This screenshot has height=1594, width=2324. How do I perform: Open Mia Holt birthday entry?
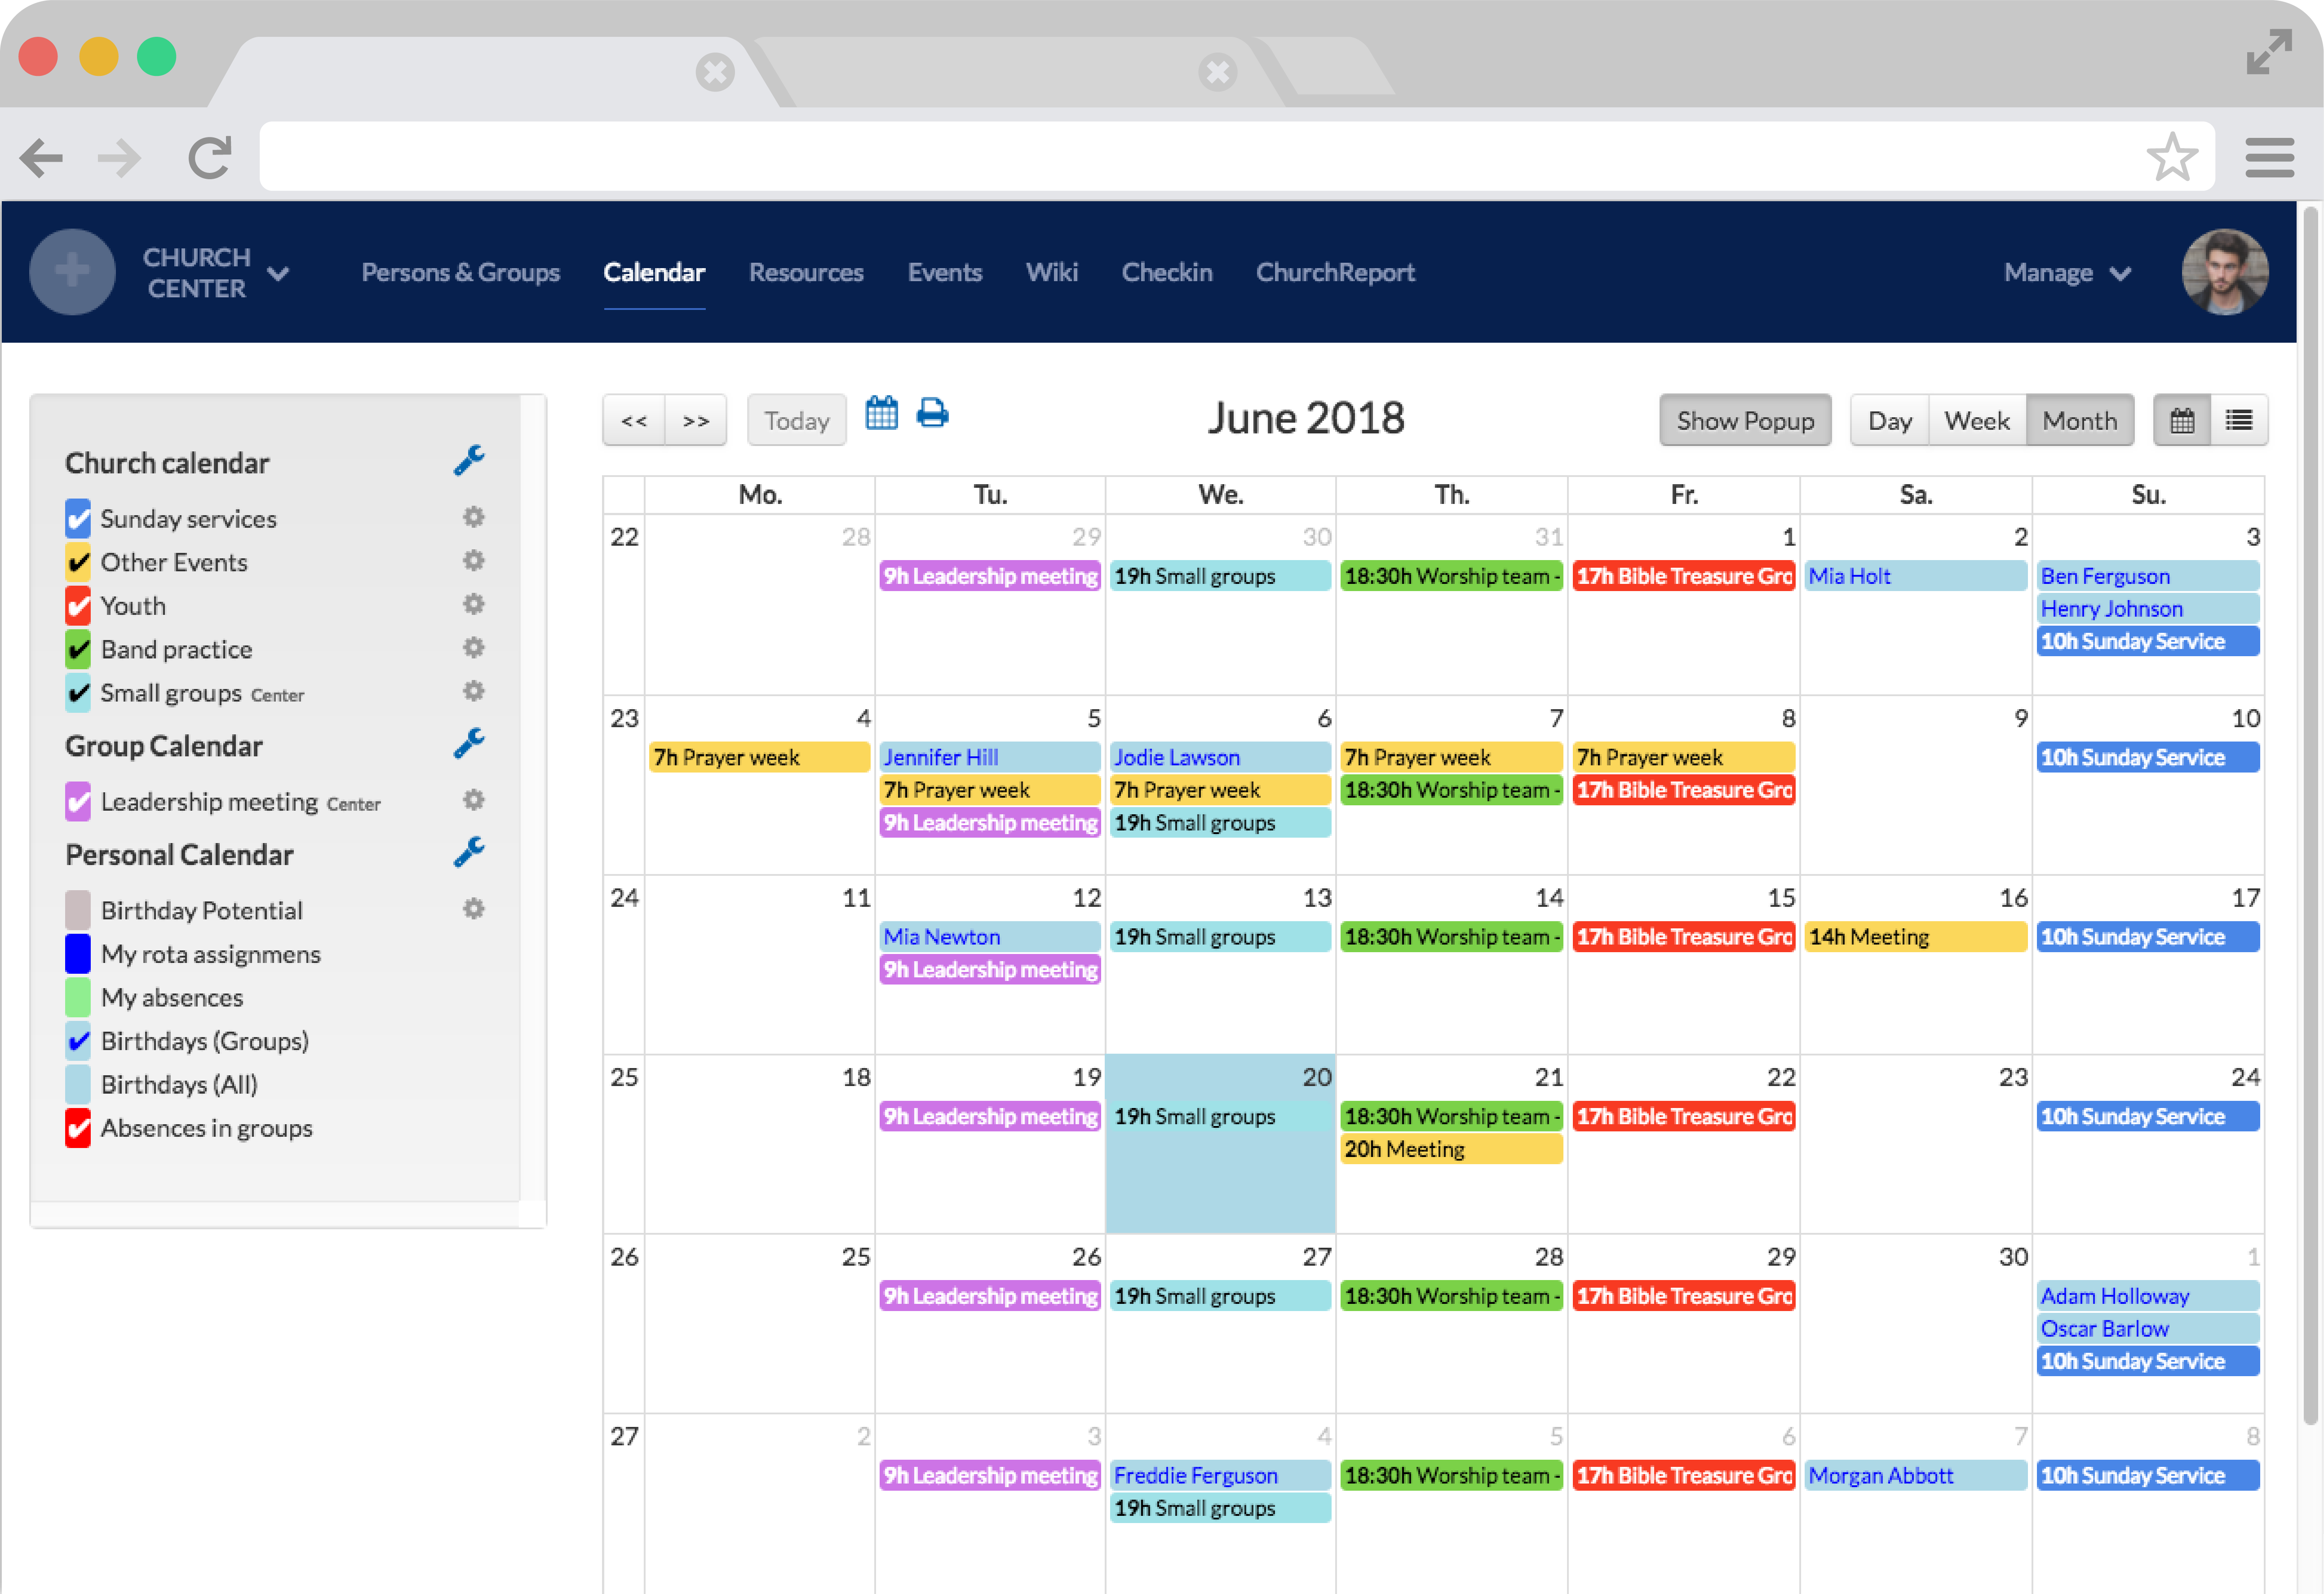point(1915,576)
